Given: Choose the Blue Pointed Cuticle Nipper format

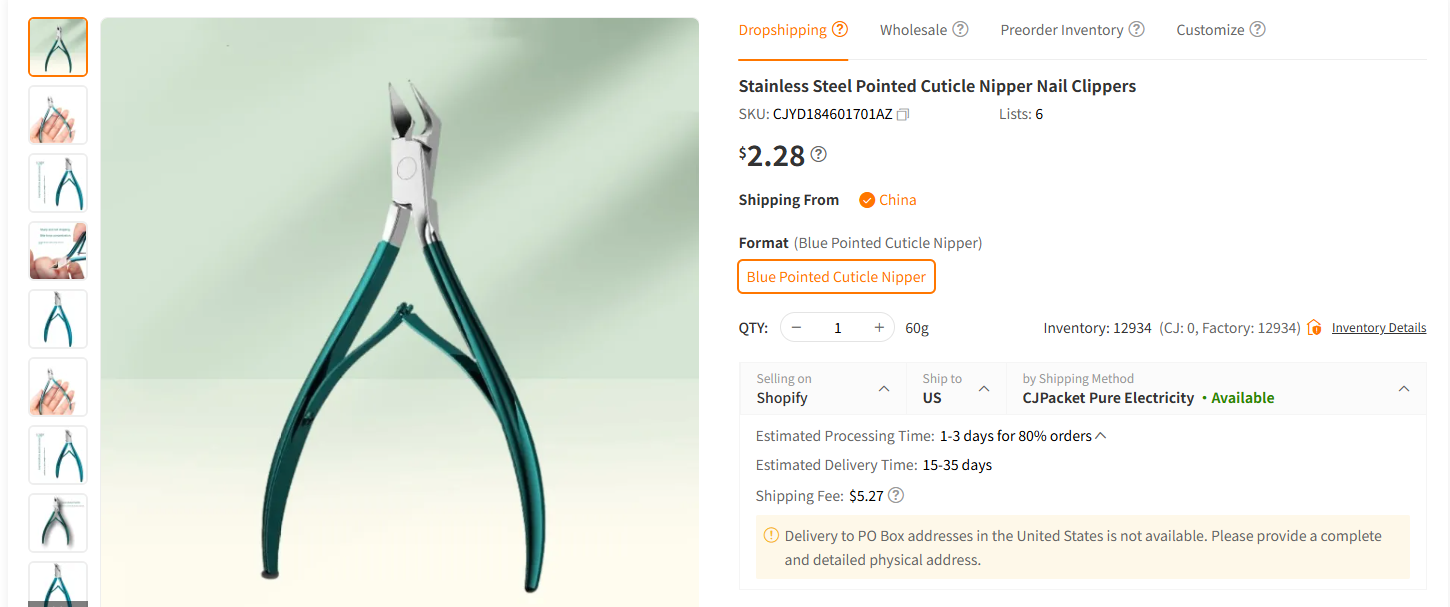Looking at the screenshot, I should tap(836, 277).
